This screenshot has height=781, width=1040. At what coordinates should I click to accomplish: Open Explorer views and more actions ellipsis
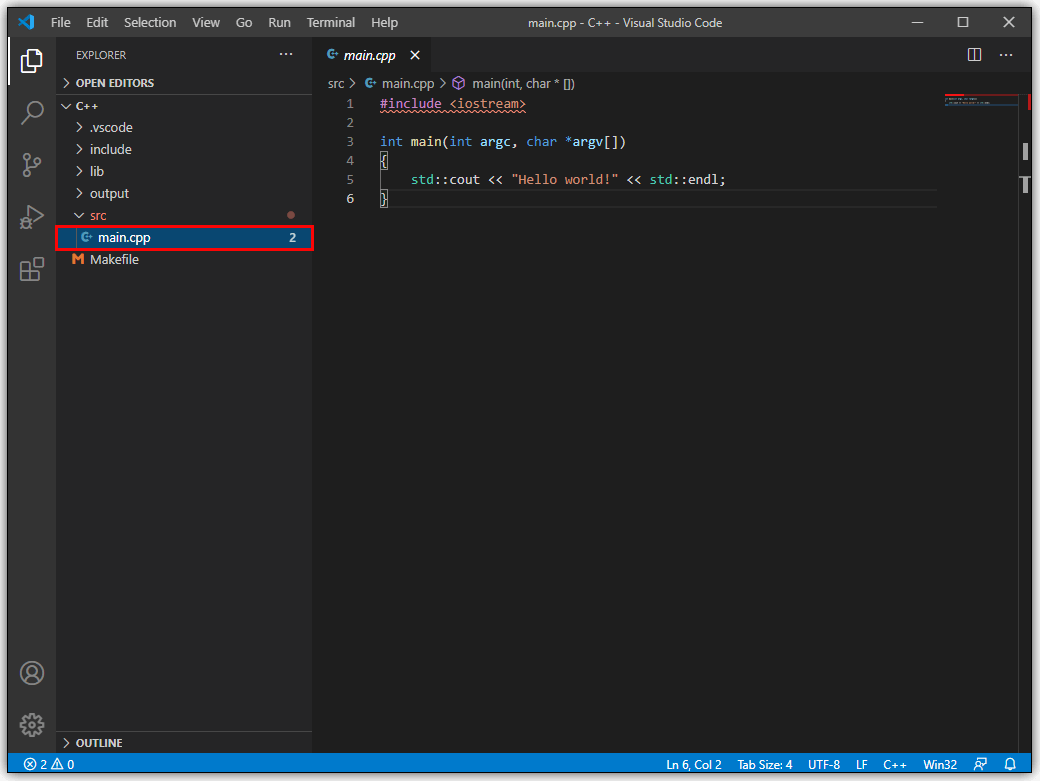click(x=286, y=54)
